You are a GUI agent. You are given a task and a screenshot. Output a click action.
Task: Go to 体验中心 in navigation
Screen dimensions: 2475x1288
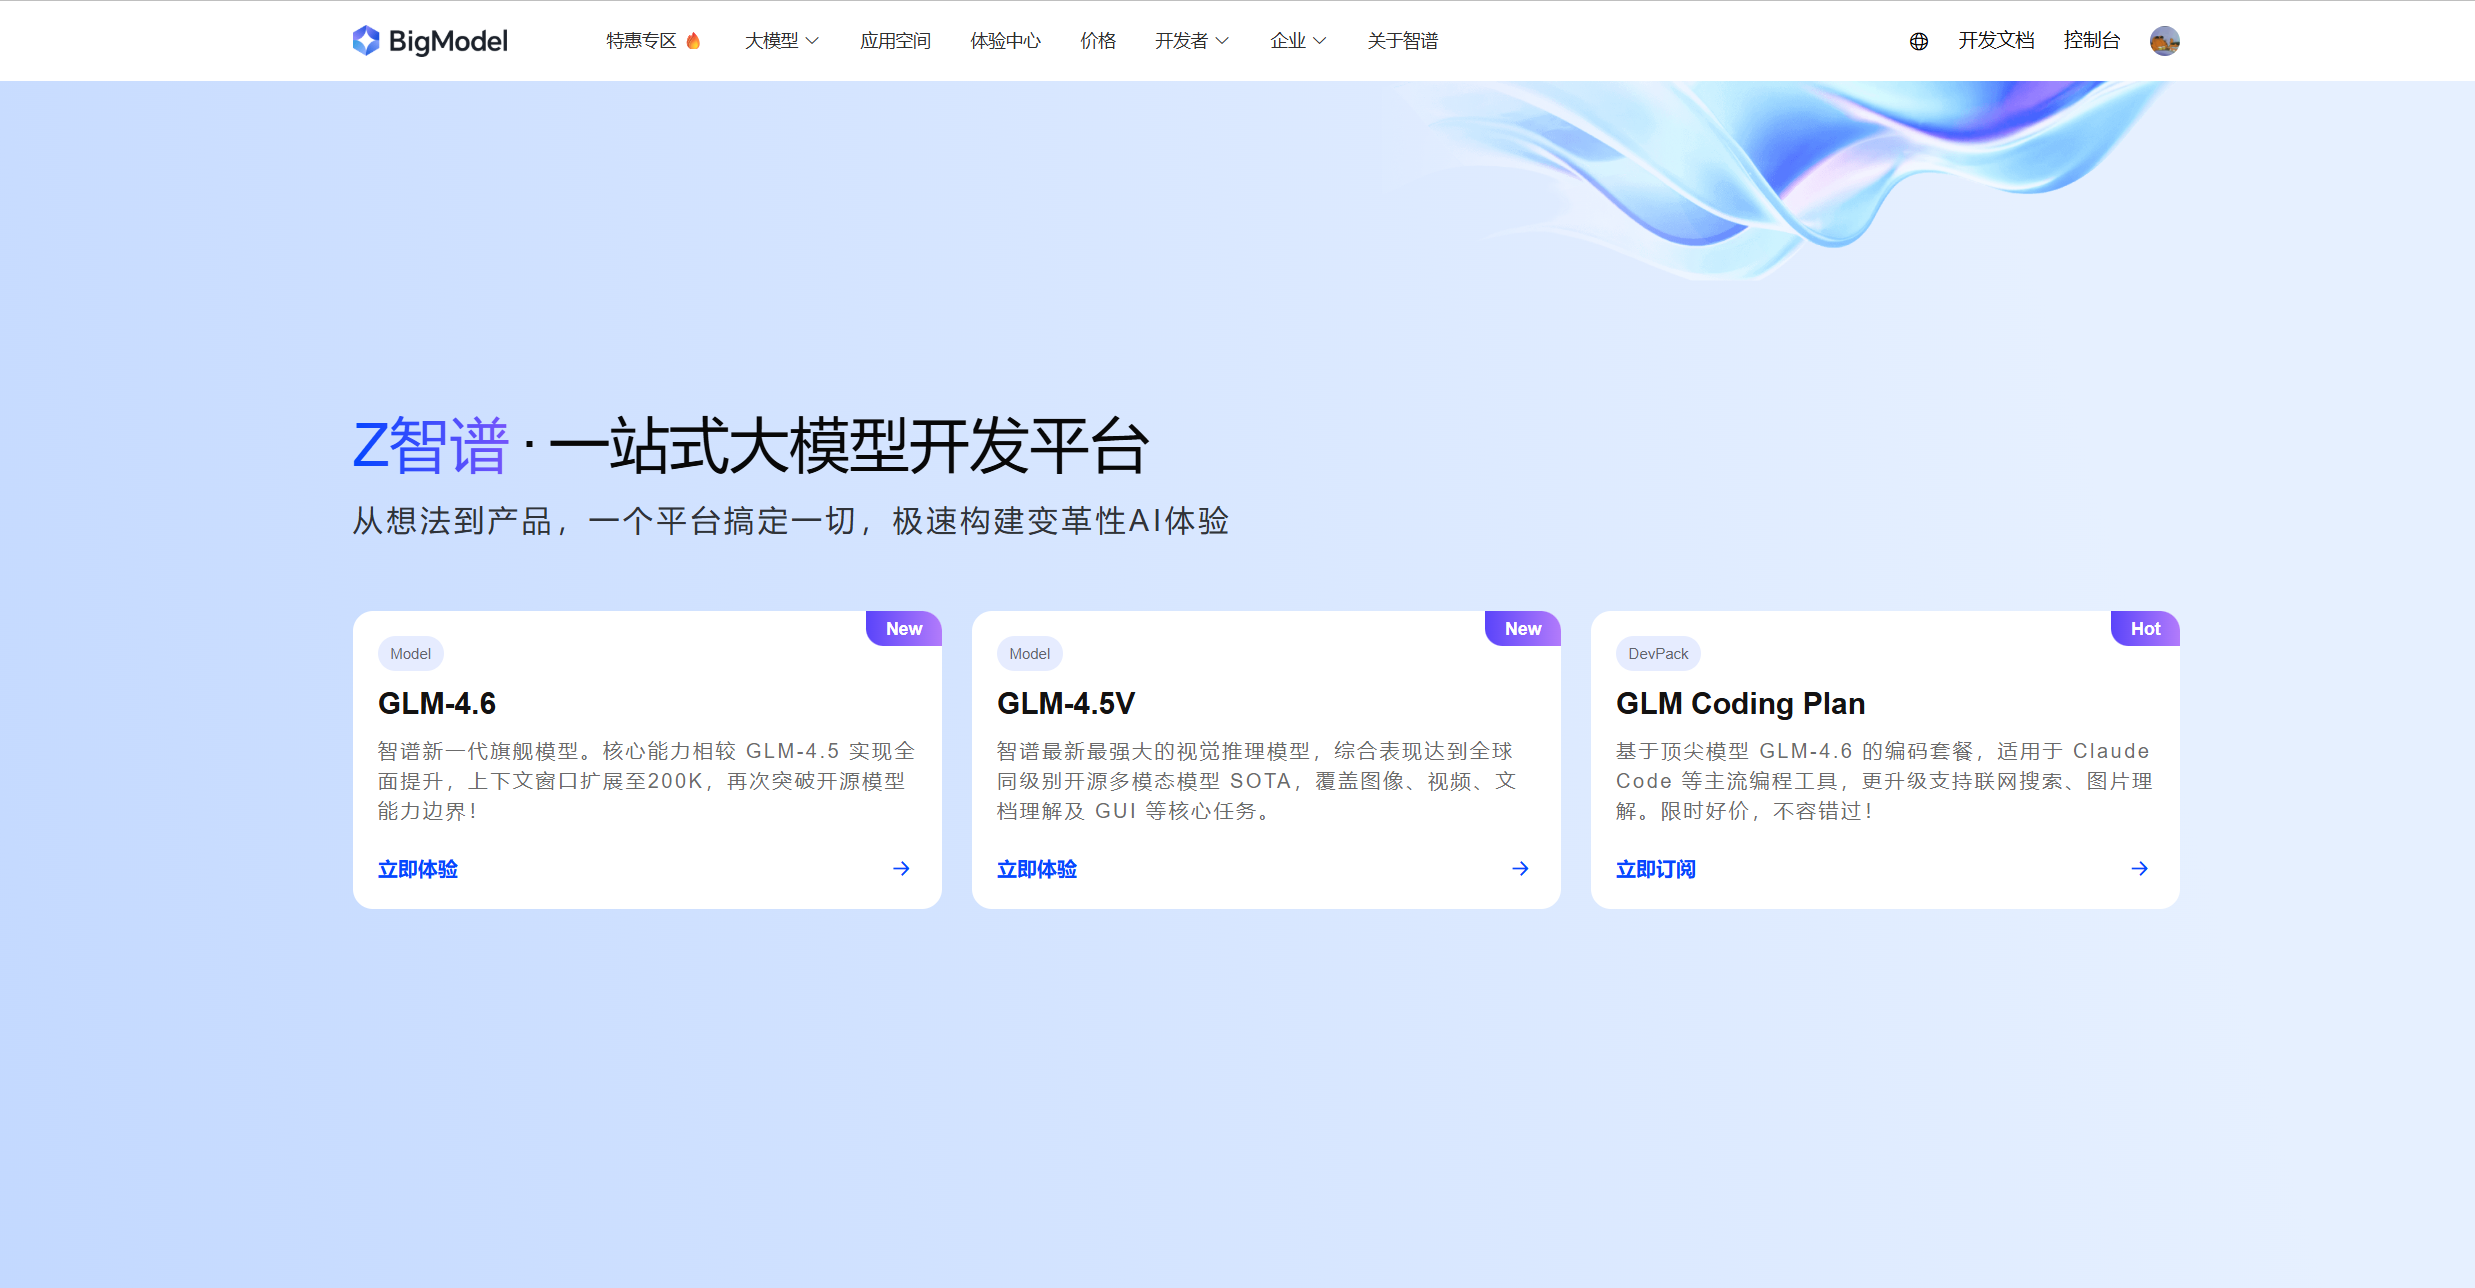(x=1005, y=41)
